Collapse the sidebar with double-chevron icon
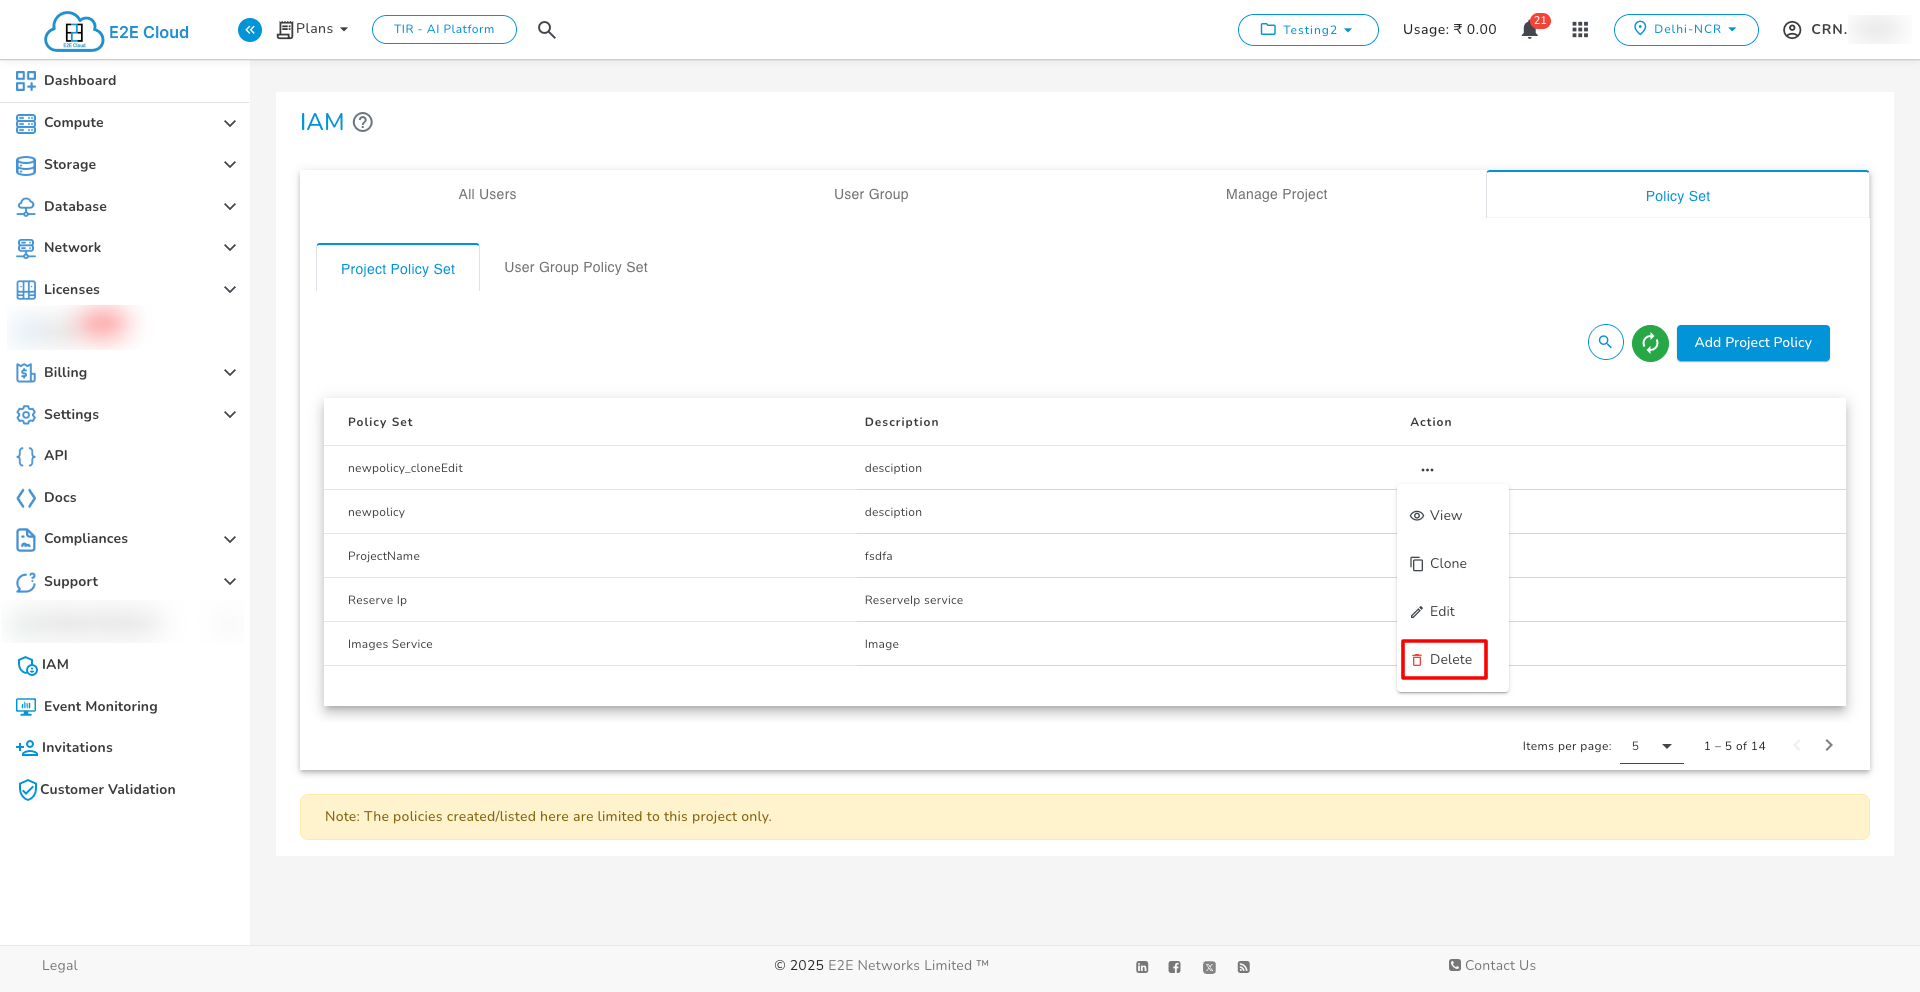1920x992 pixels. [x=250, y=30]
